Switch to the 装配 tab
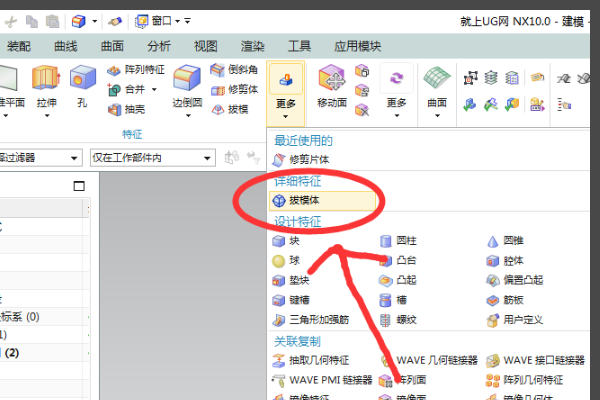 (x=18, y=46)
